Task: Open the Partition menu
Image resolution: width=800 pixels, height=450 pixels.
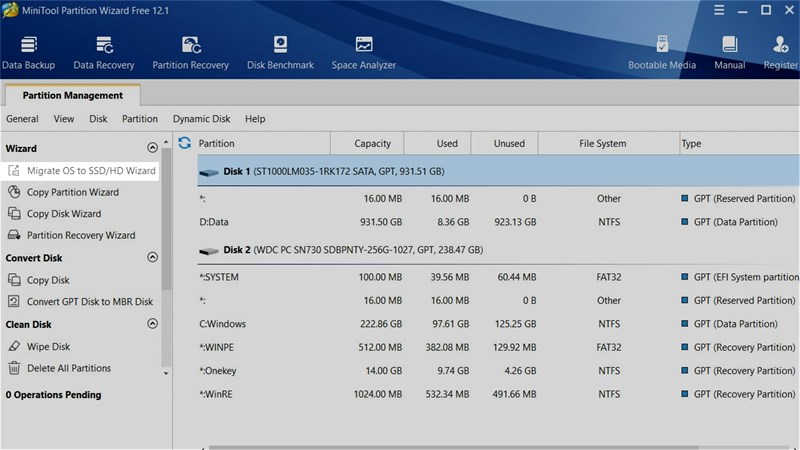Action: coord(140,119)
